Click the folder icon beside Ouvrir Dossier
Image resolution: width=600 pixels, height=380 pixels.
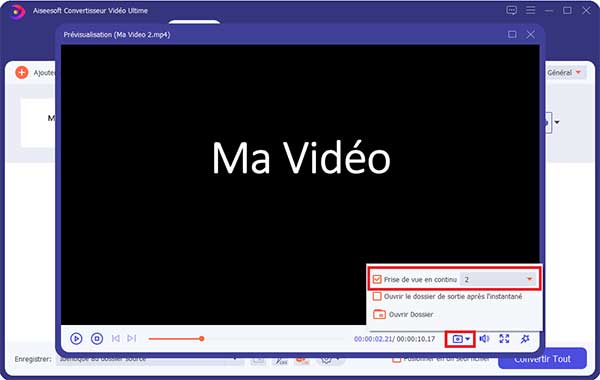pos(379,314)
